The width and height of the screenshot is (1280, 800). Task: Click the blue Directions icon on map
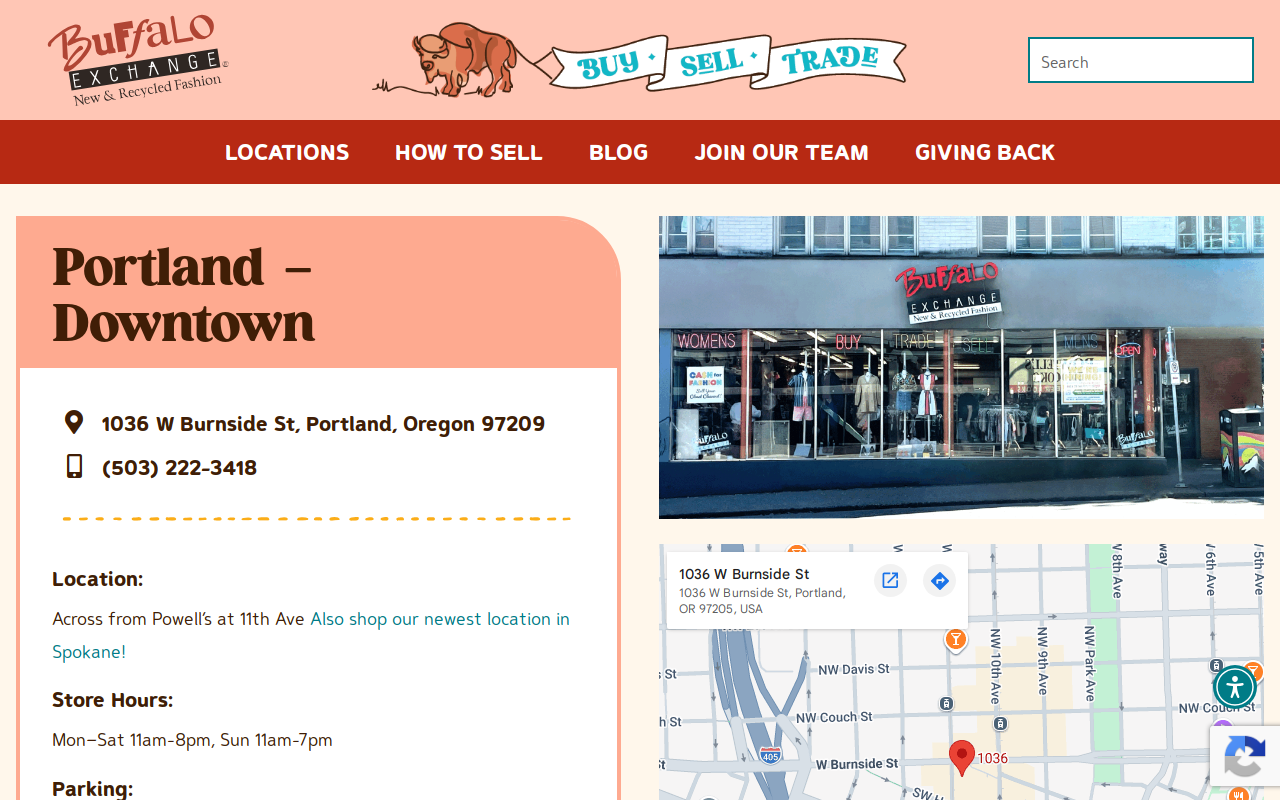click(x=939, y=580)
